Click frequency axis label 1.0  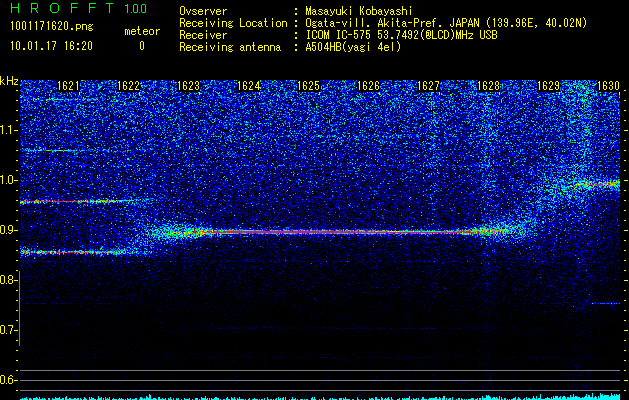click(x=9, y=180)
